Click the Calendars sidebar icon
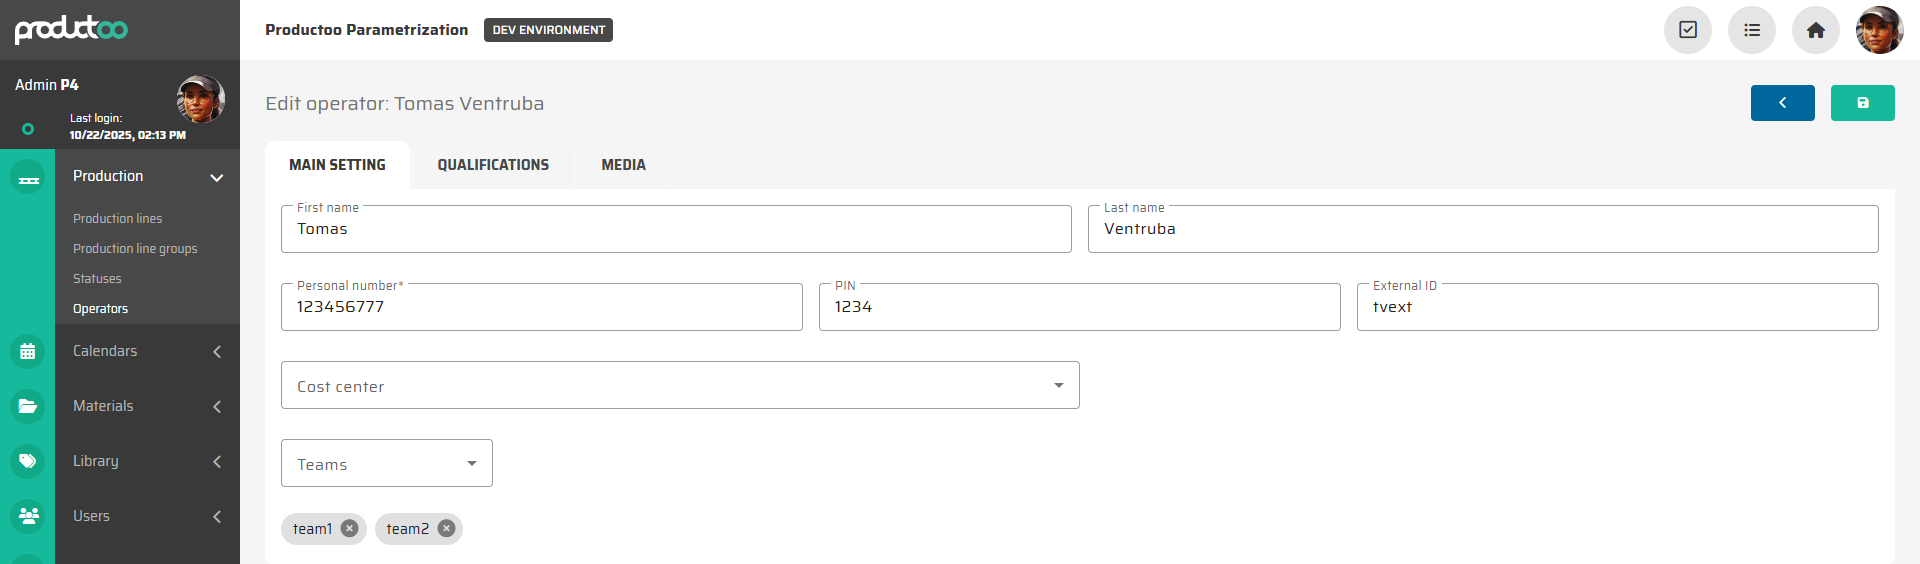 pyautogui.click(x=28, y=351)
